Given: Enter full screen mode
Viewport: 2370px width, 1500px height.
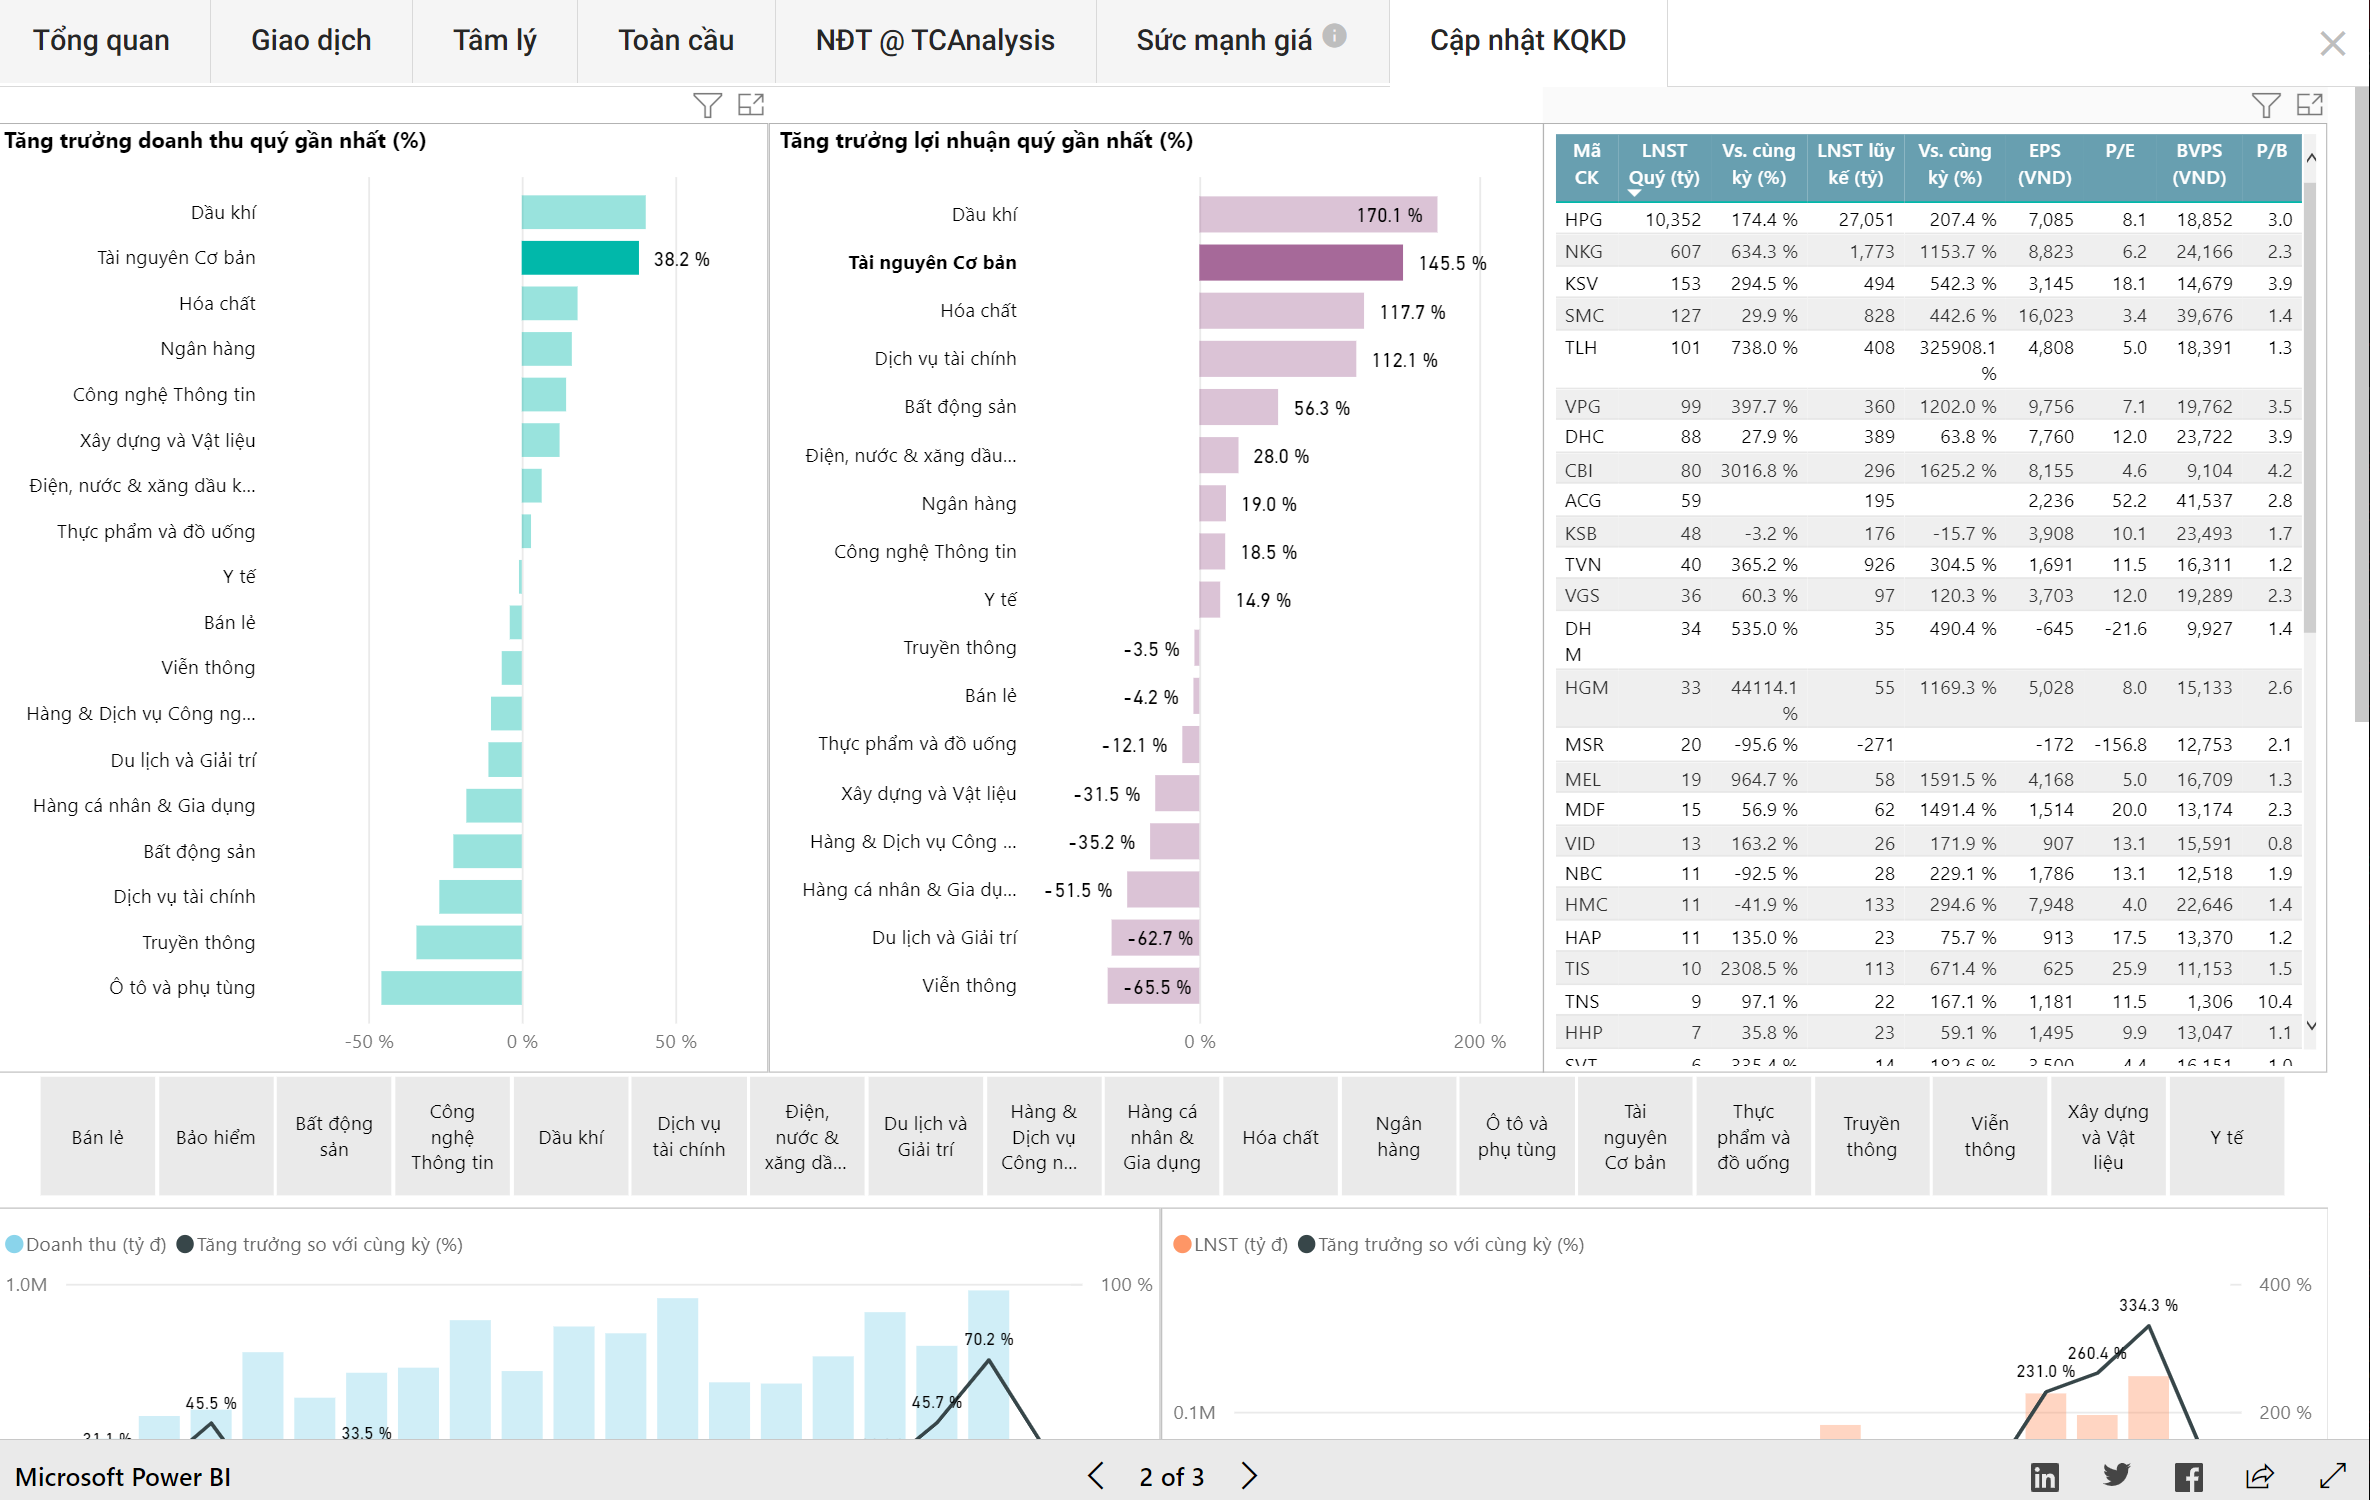Looking at the screenshot, I should [x=2332, y=1476].
